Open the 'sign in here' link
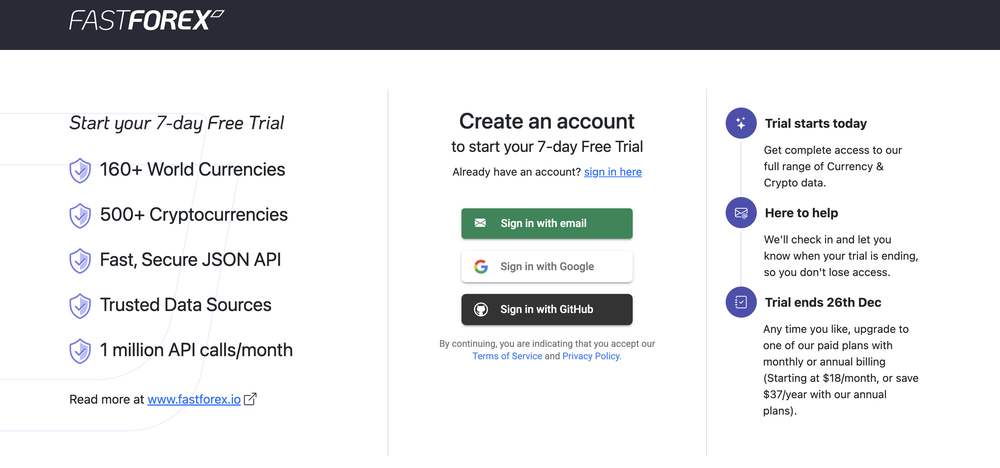The height and width of the screenshot is (468, 1000). pos(613,172)
